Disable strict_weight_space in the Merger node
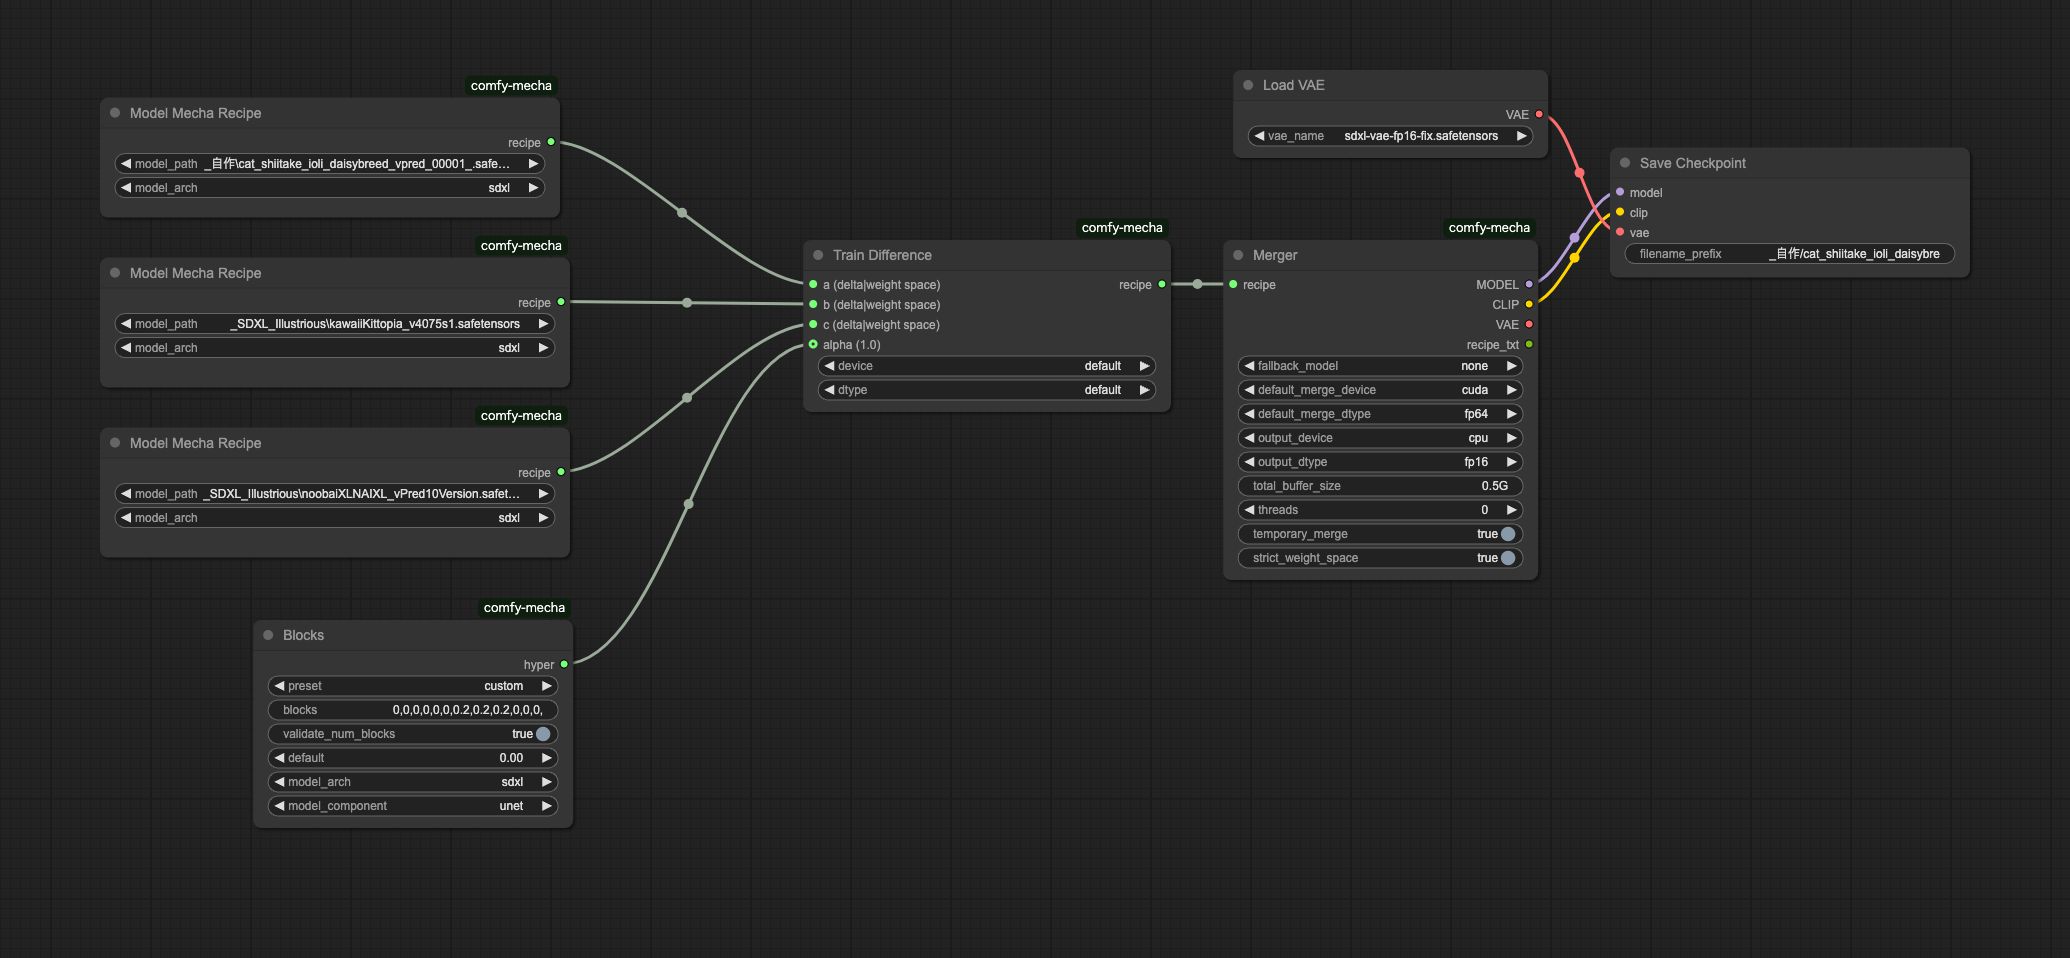 coord(1508,558)
